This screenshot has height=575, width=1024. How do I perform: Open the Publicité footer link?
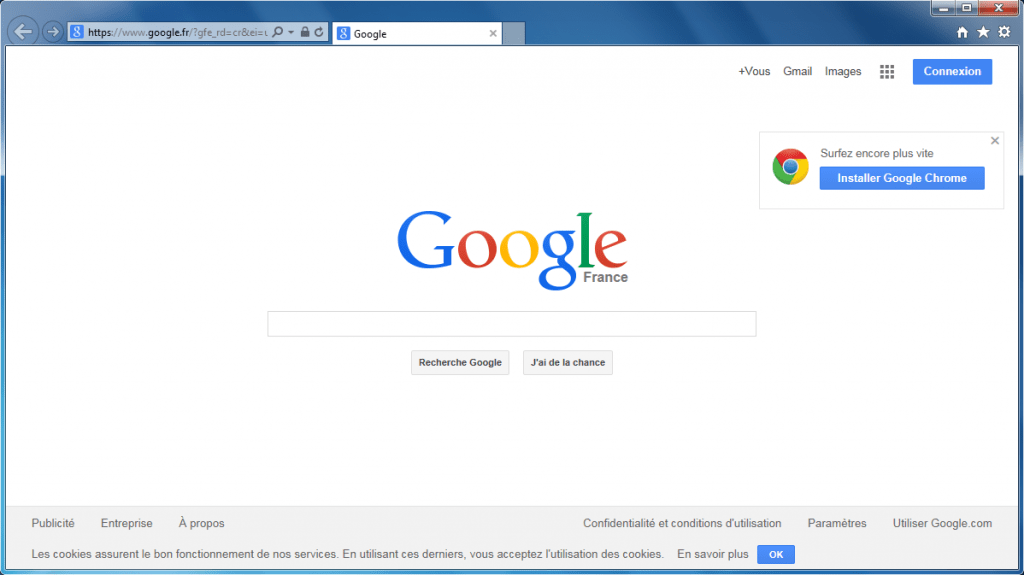(x=53, y=523)
